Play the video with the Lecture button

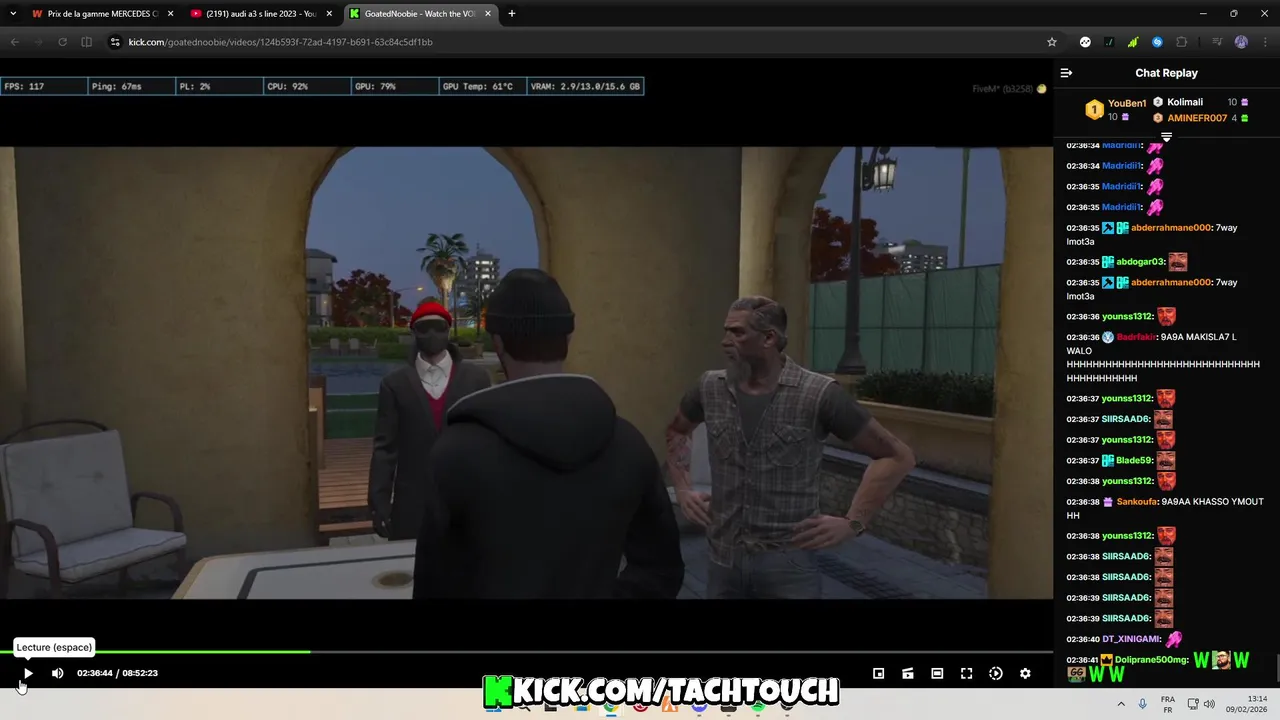(x=28, y=673)
